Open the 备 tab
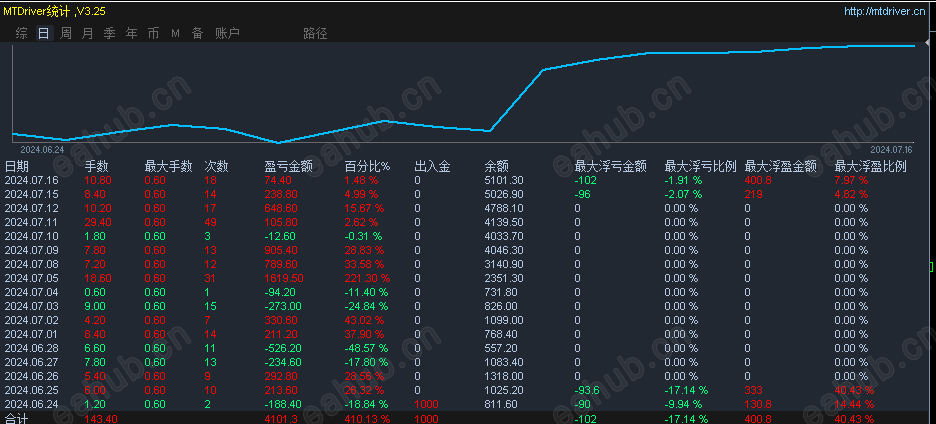Viewport: 936px width, 424px height. 198,33
